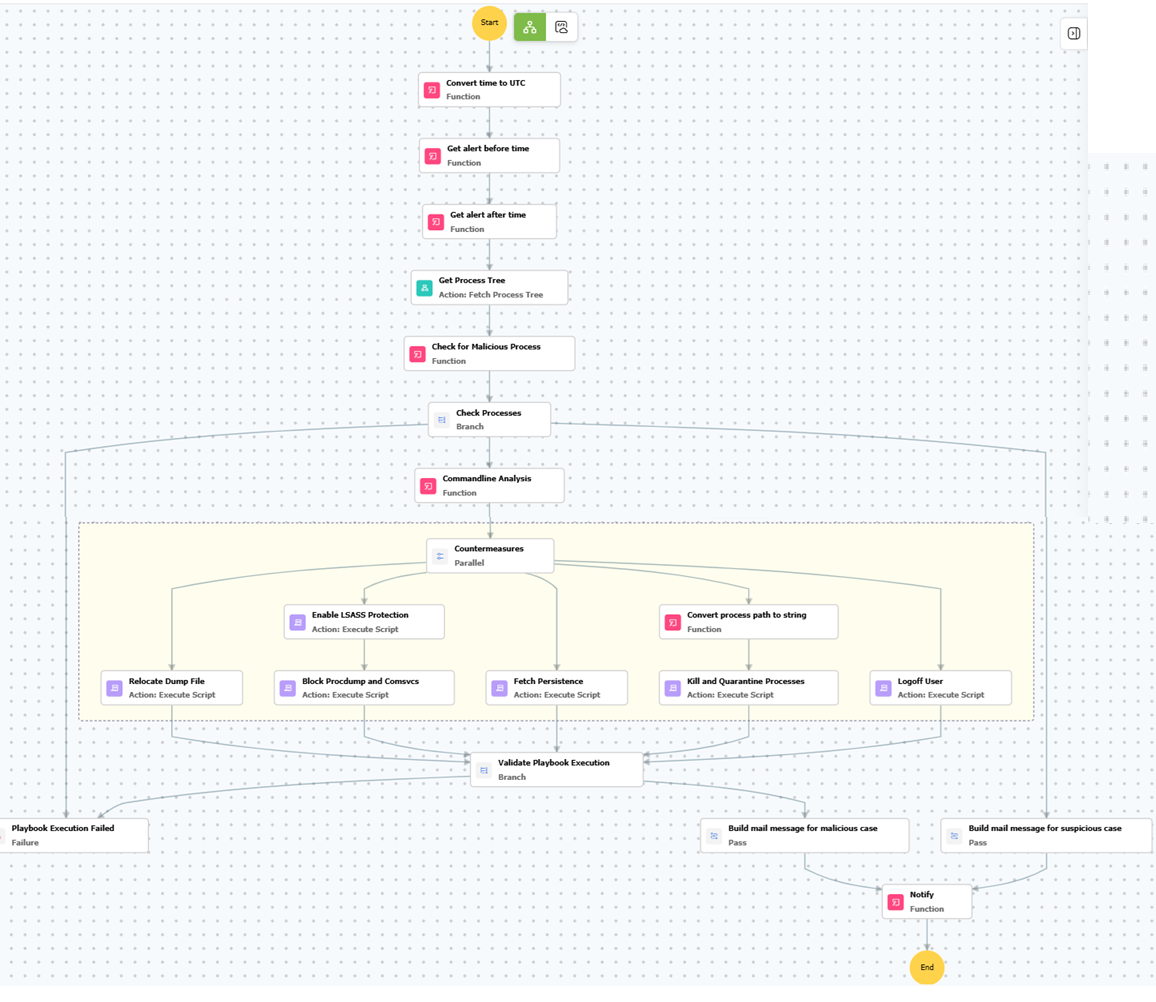Viewport: 1156px width, 1002px height.
Task: Switch to the image view icon beside Start
Action: [x=561, y=27]
